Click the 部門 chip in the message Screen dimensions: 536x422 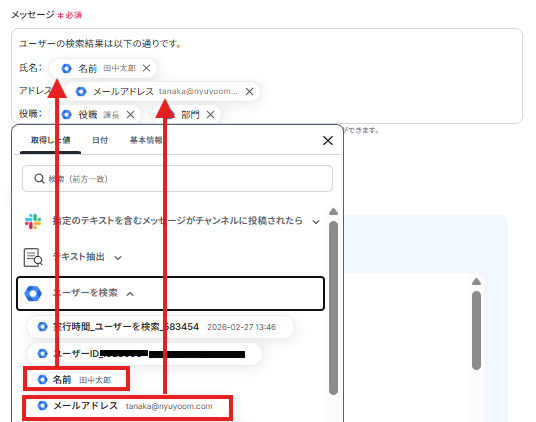[186, 114]
